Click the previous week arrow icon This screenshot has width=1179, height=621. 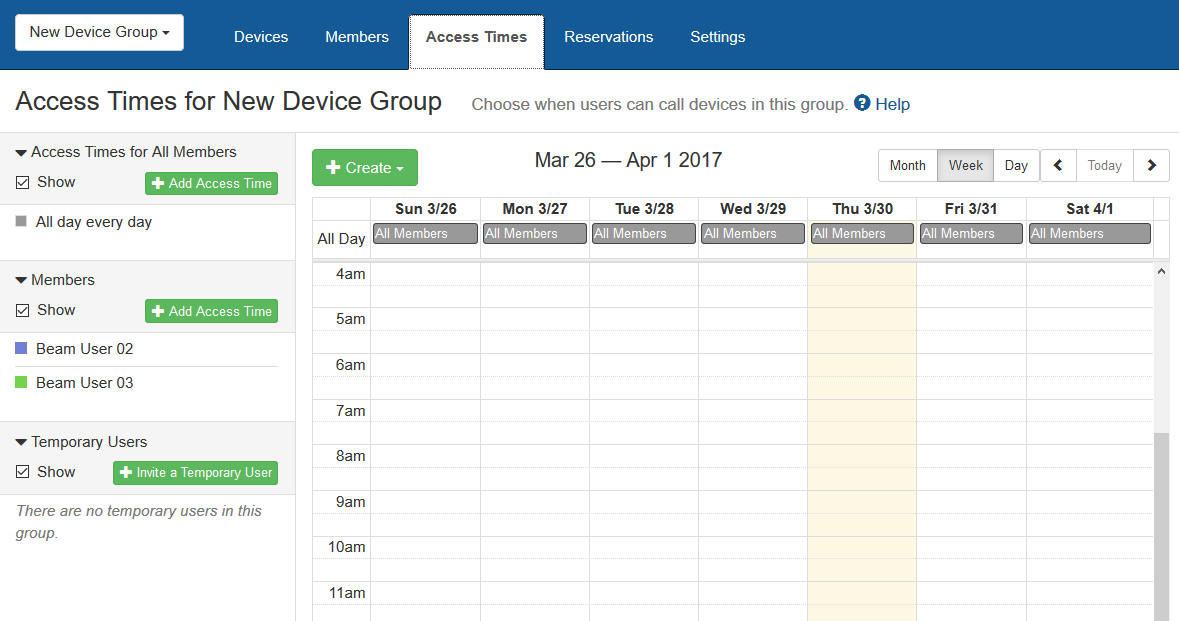pos(1058,166)
